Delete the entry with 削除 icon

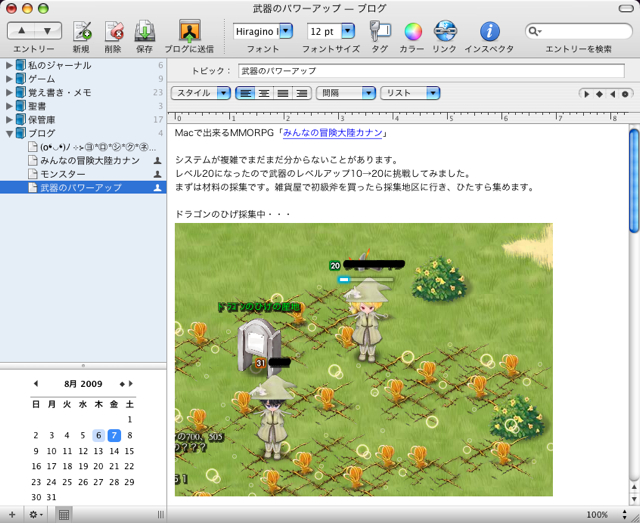click(113, 31)
